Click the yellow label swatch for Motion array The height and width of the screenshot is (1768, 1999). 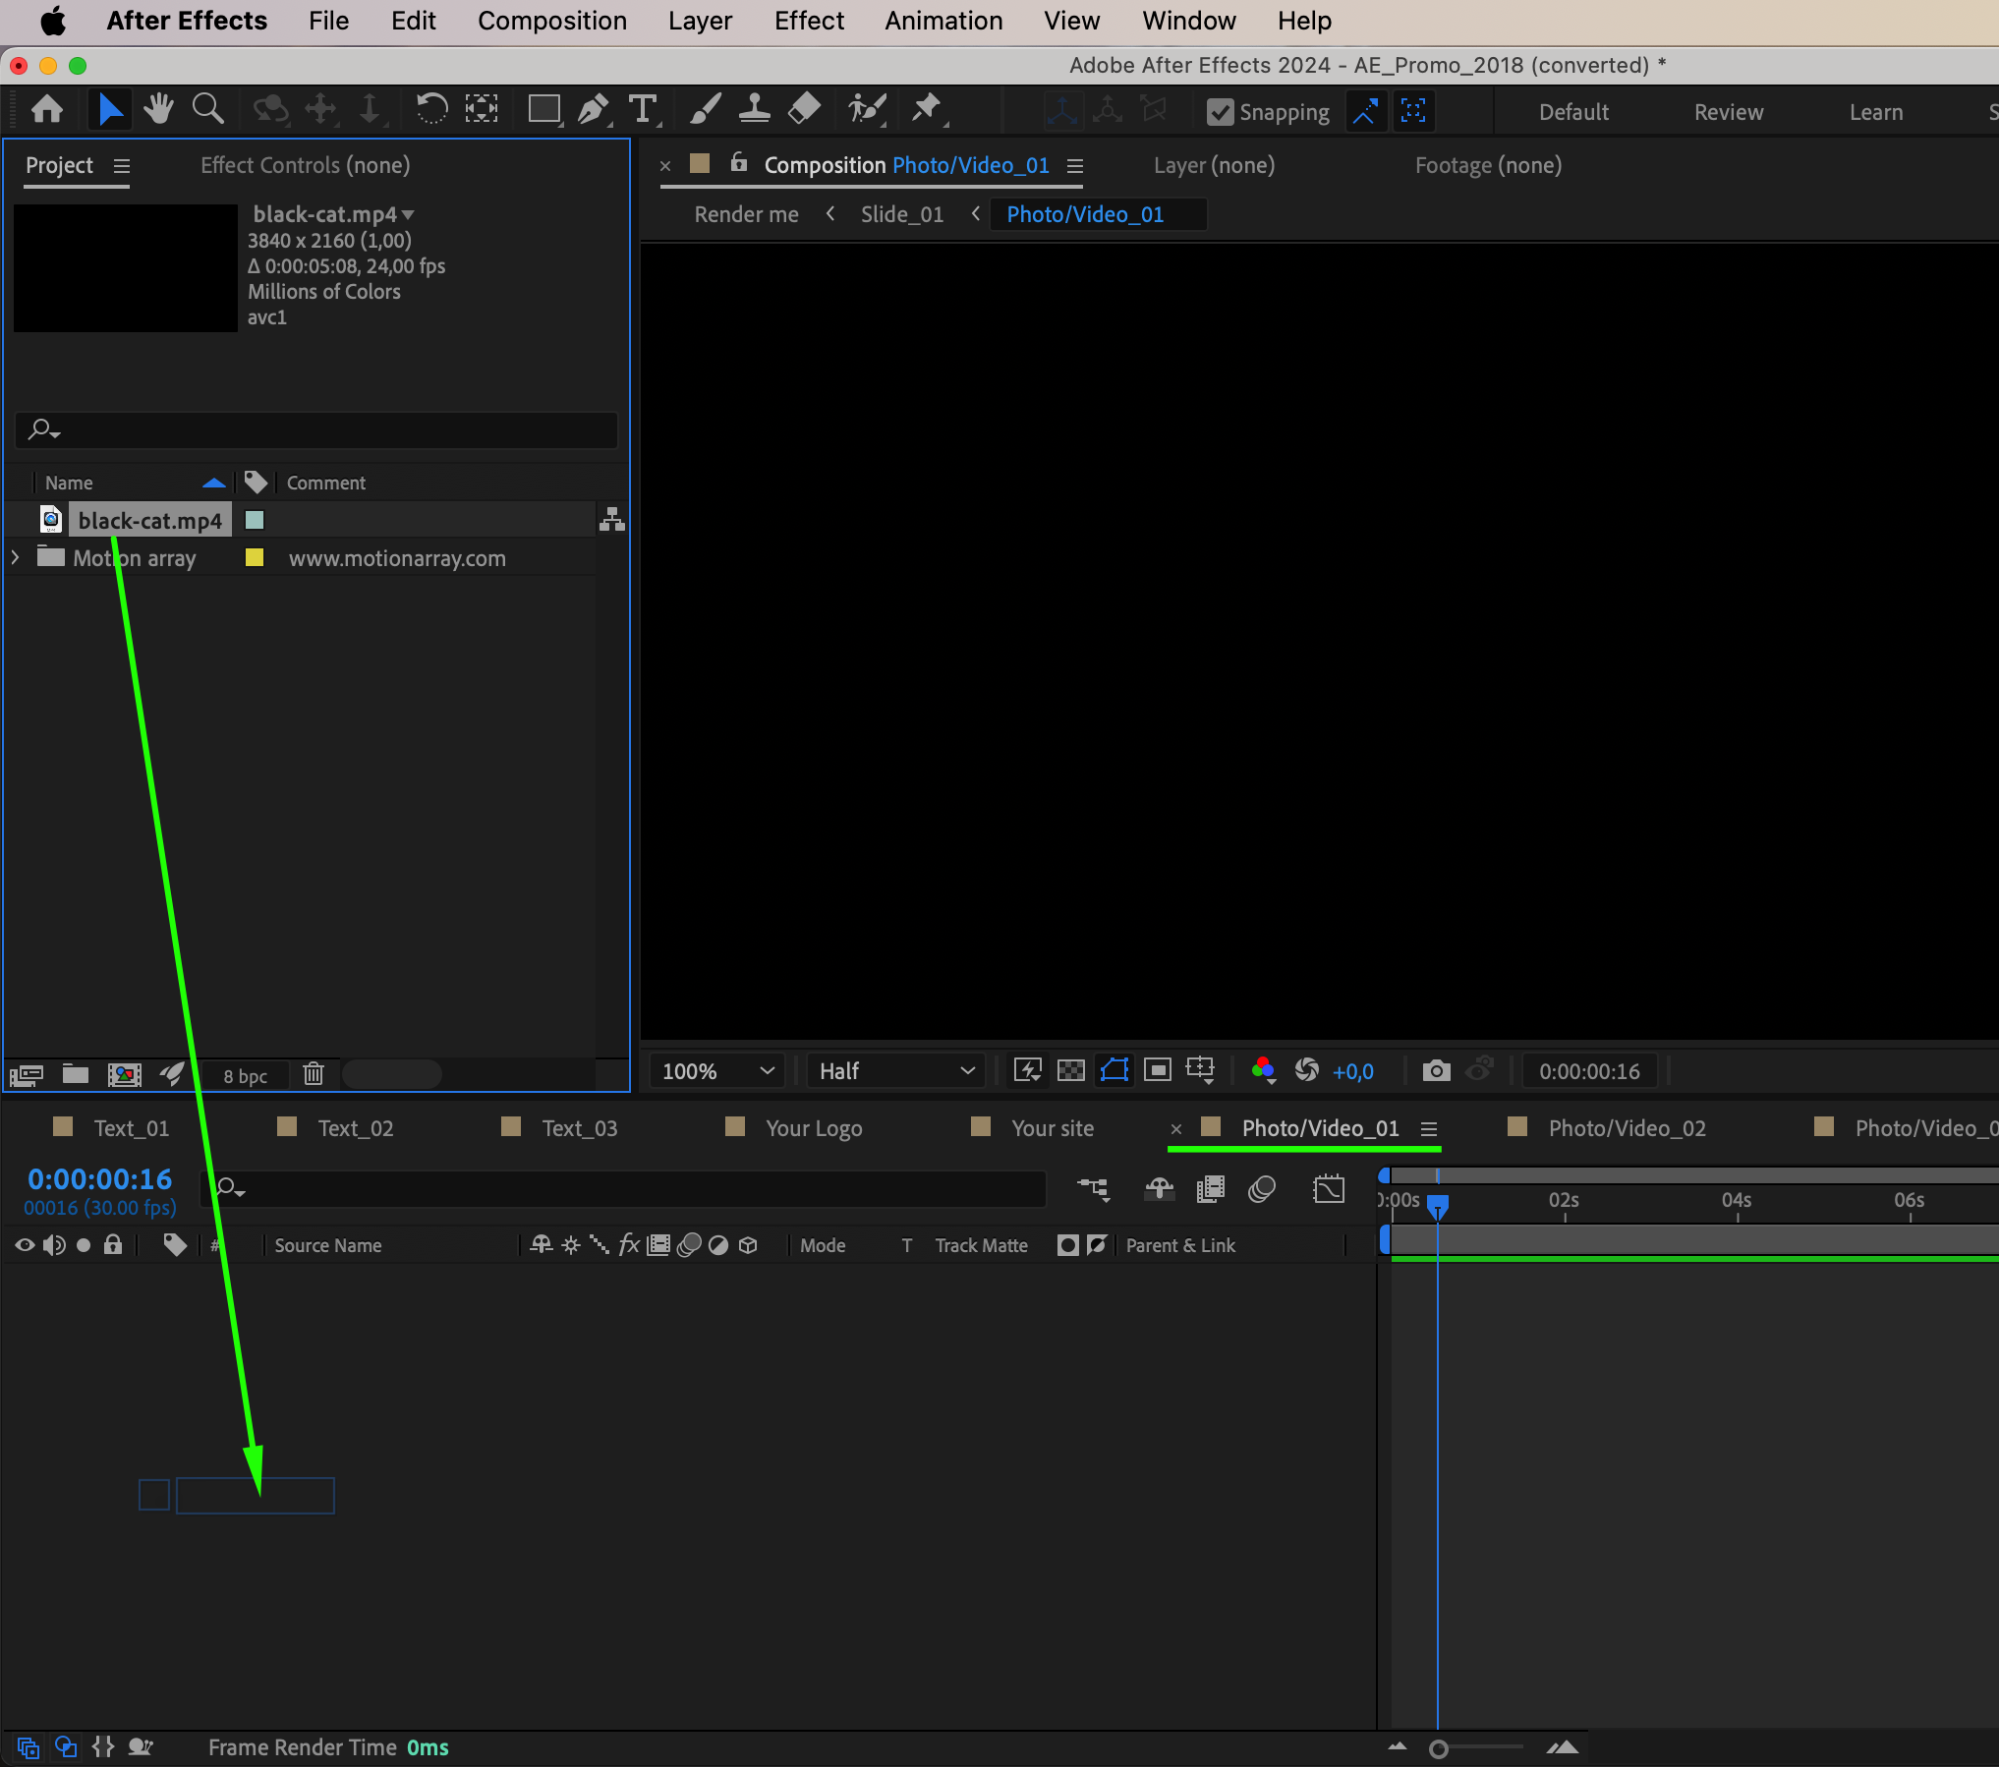point(254,558)
